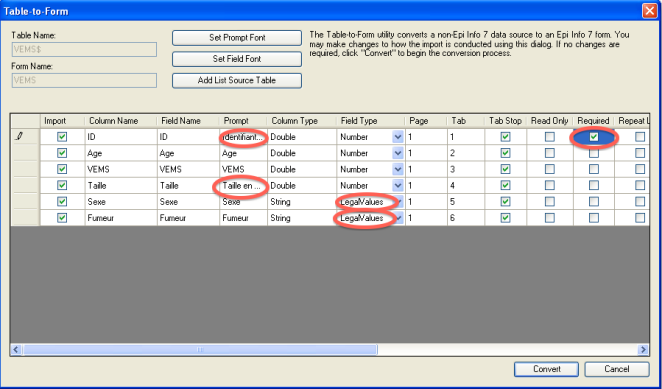
Task: Click the horizontal scrollbar right arrow
Action: (x=643, y=349)
